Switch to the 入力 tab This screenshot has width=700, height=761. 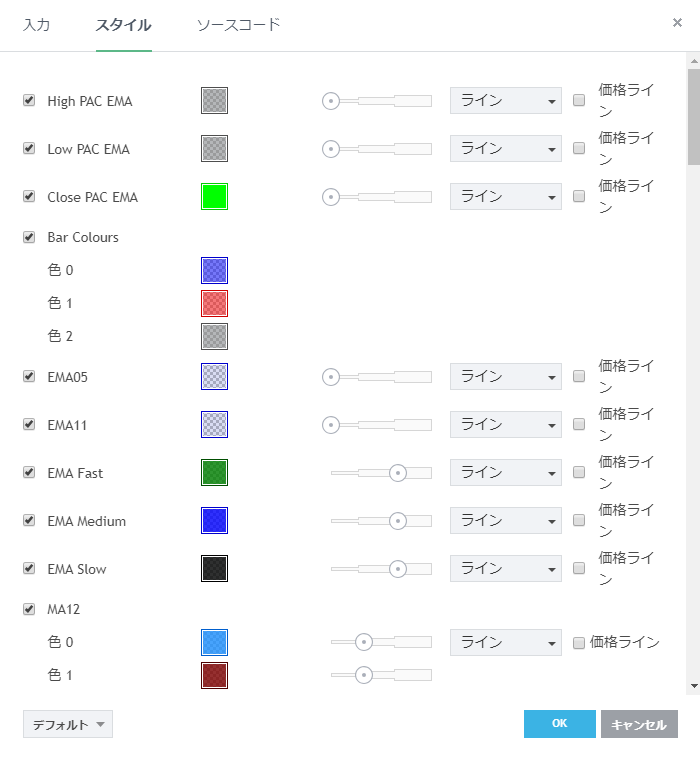click(37, 24)
